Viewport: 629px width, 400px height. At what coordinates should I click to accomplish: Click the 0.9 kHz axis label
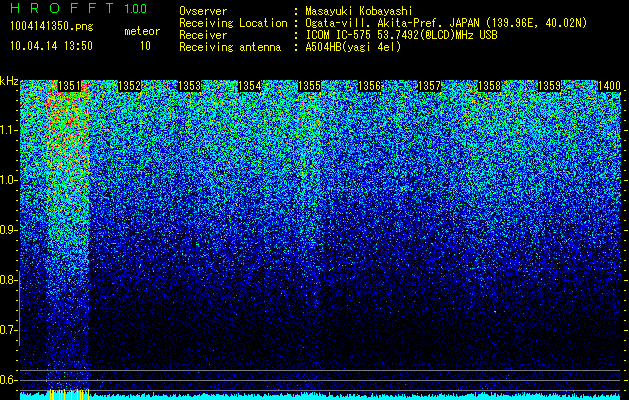(8, 230)
